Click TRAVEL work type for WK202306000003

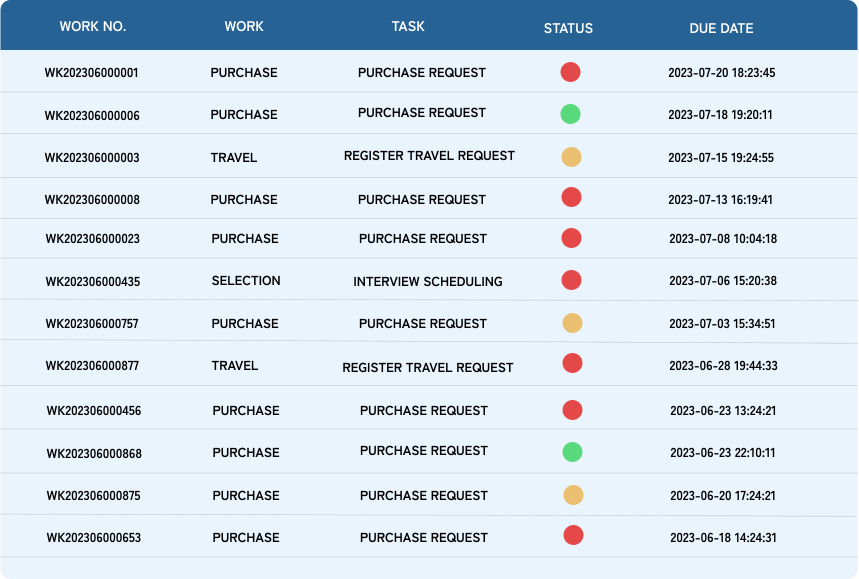coord(234,158)
